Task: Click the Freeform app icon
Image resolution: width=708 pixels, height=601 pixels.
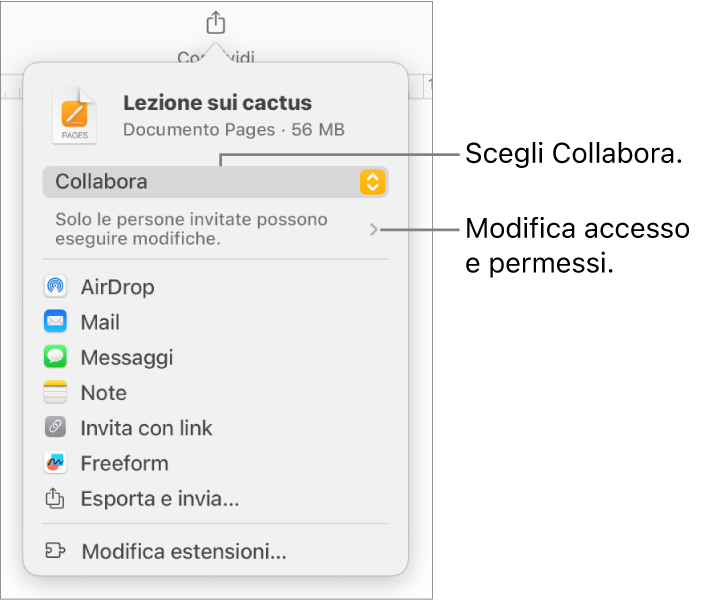Action: pos(56,463)
